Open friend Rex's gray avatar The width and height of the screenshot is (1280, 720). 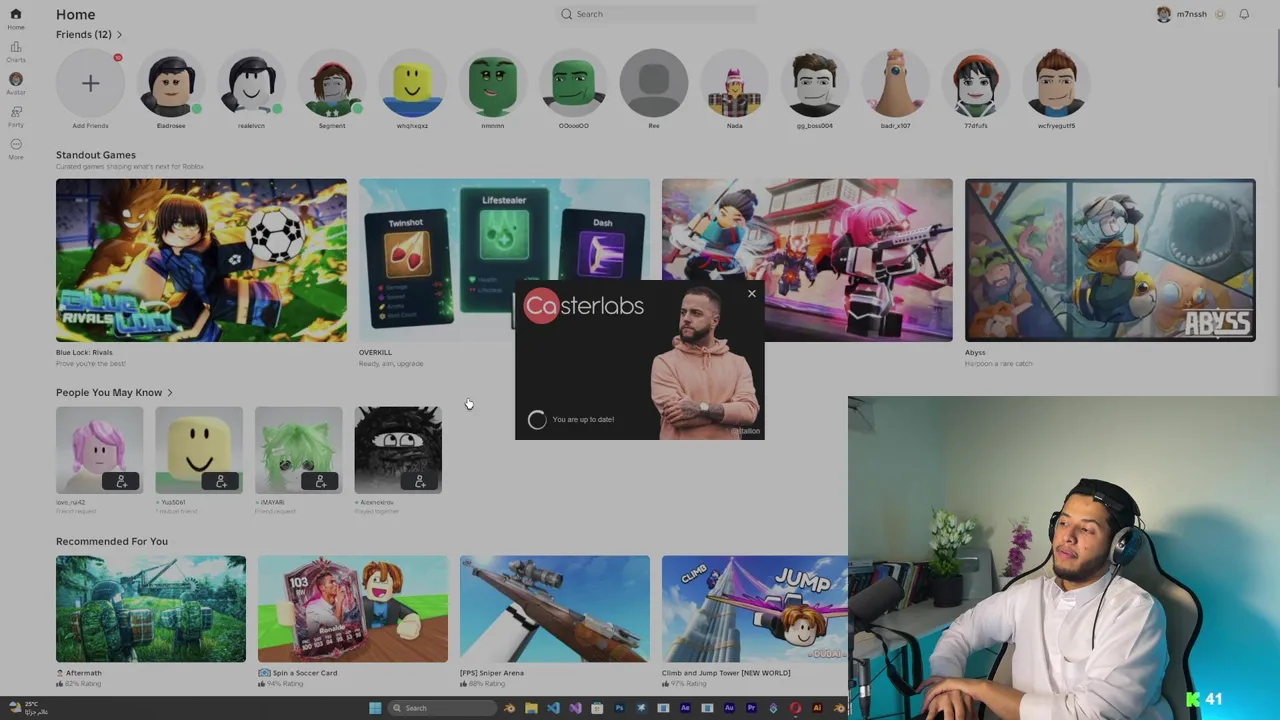[654, 83]
